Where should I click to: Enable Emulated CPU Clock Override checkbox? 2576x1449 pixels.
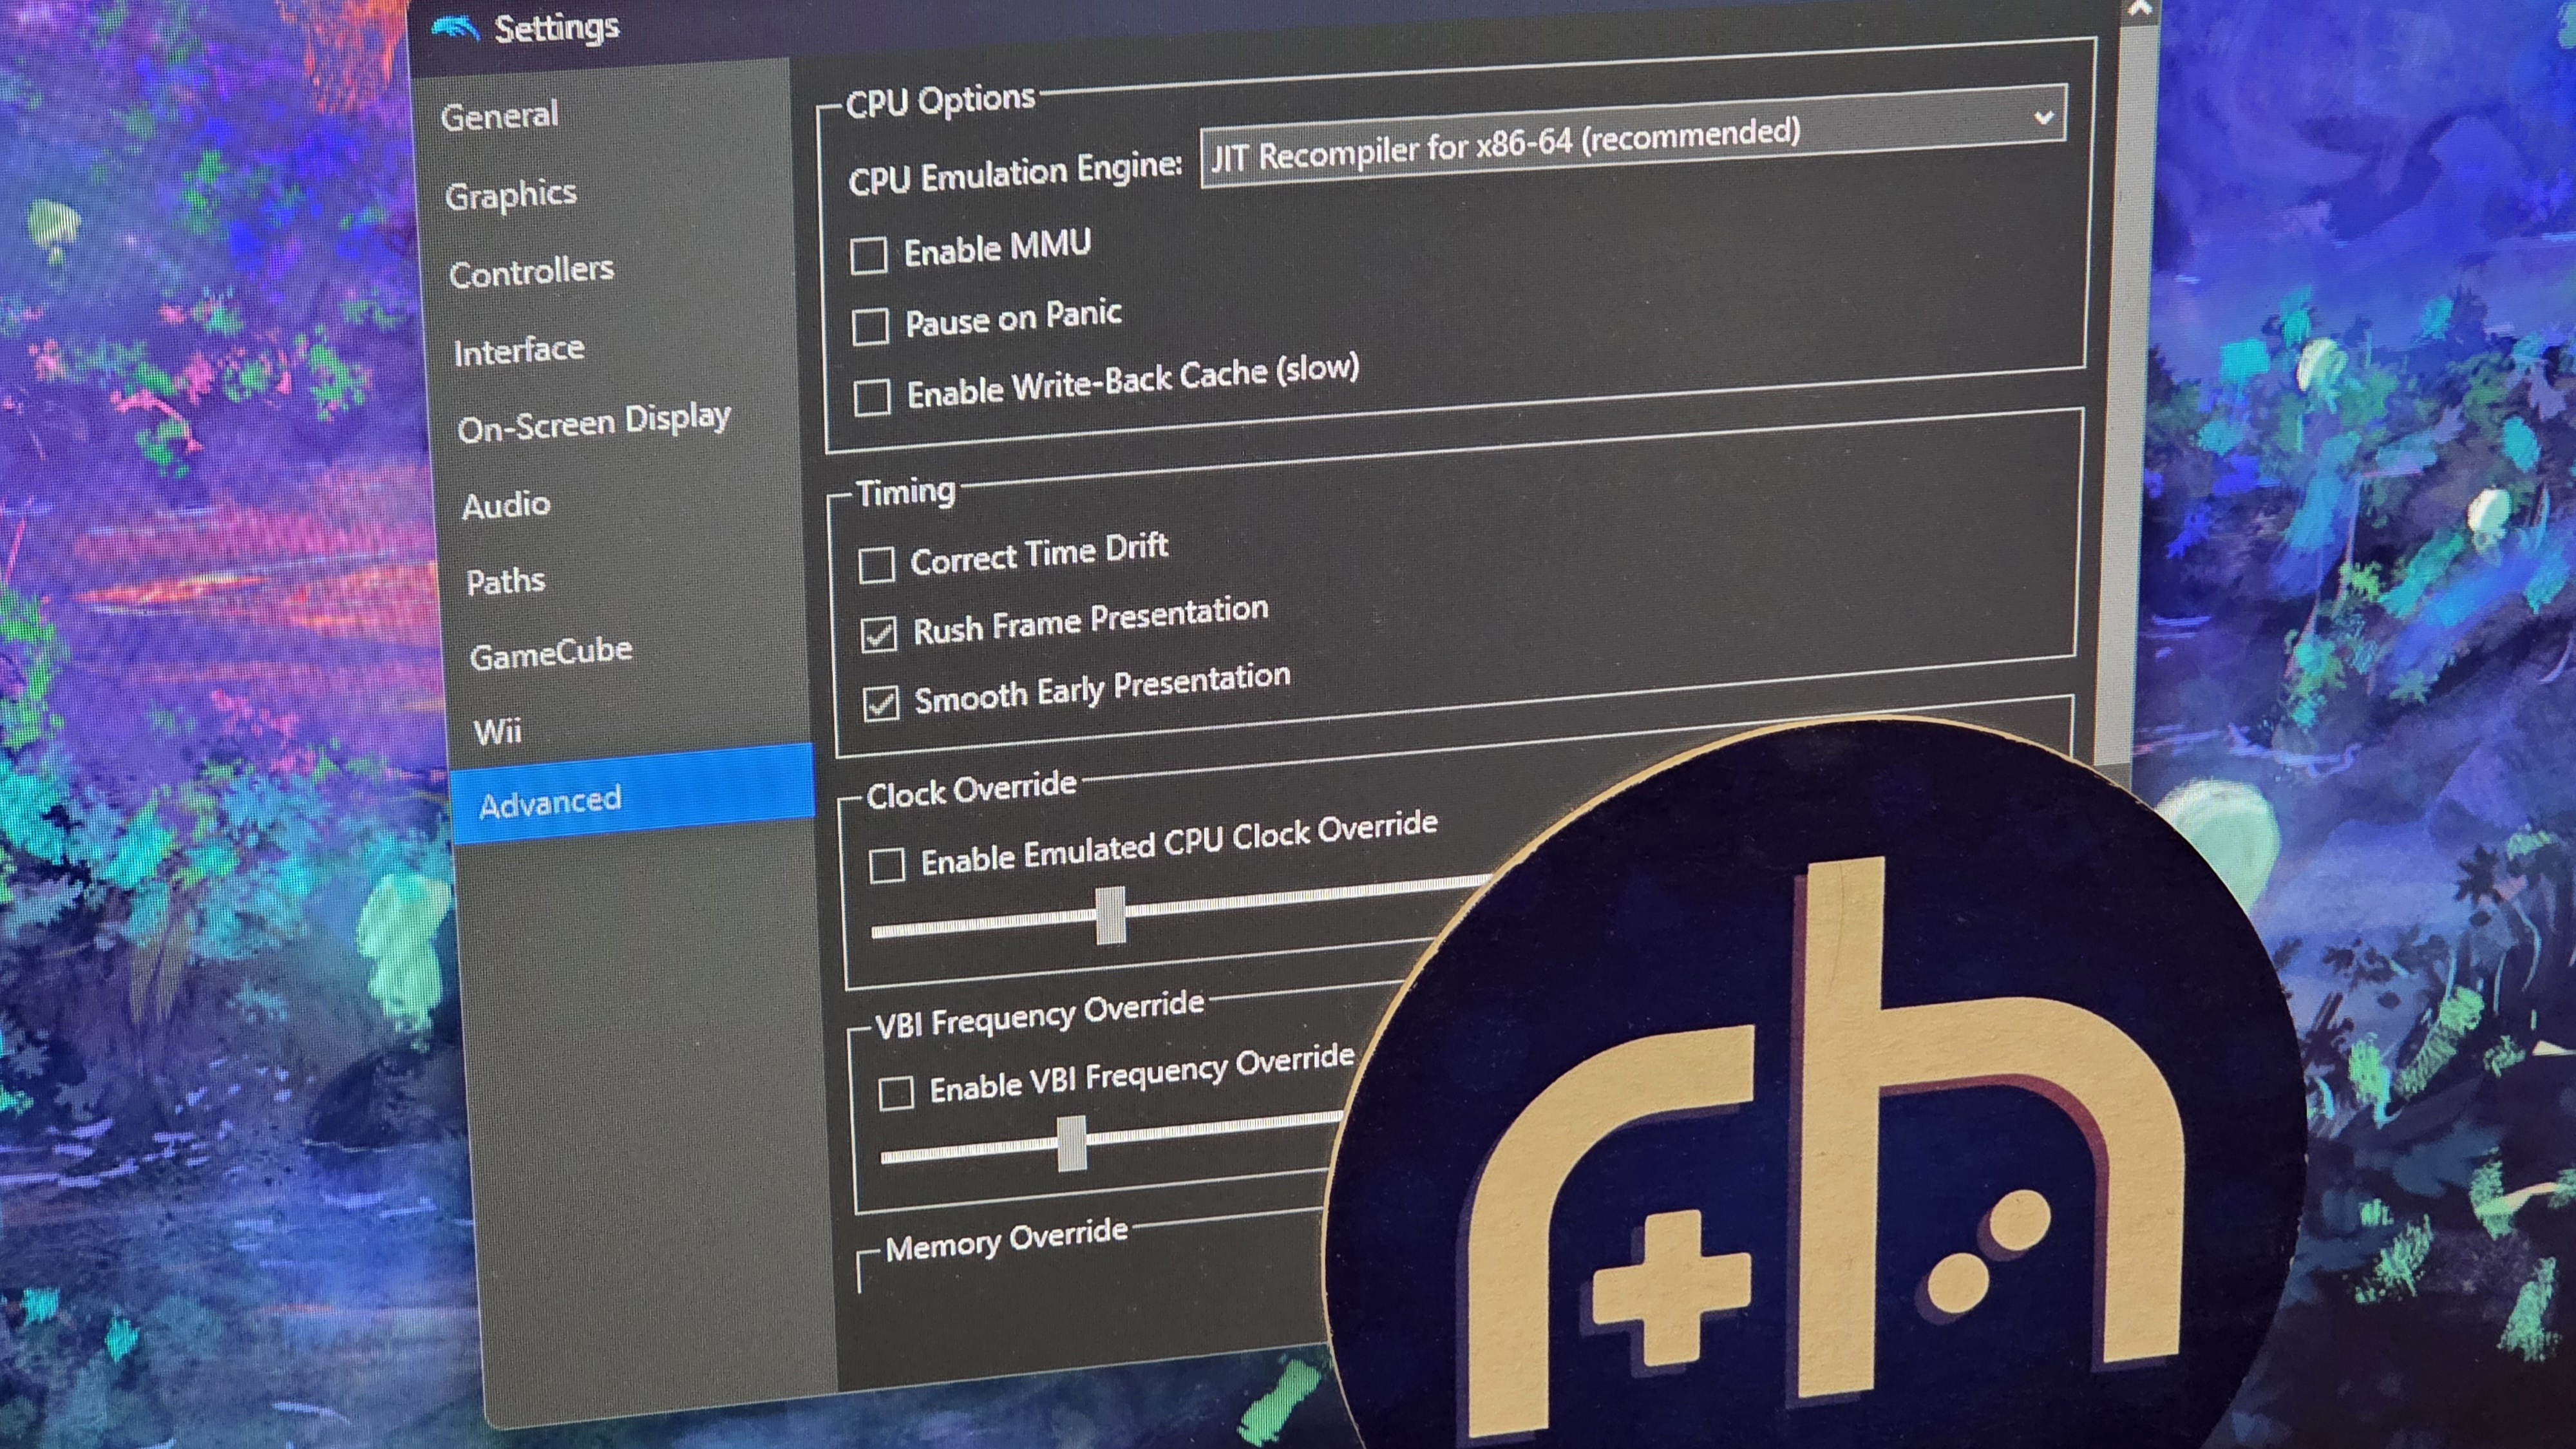tap(887, 865)
